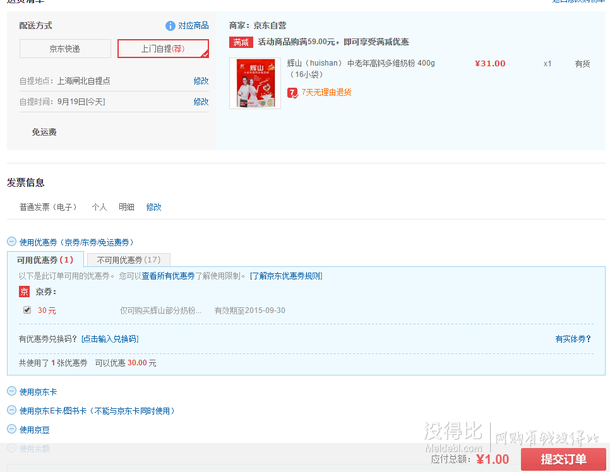610x472 pixels.
Task: Click the 有货 stock status
Action: click(582, 64)
